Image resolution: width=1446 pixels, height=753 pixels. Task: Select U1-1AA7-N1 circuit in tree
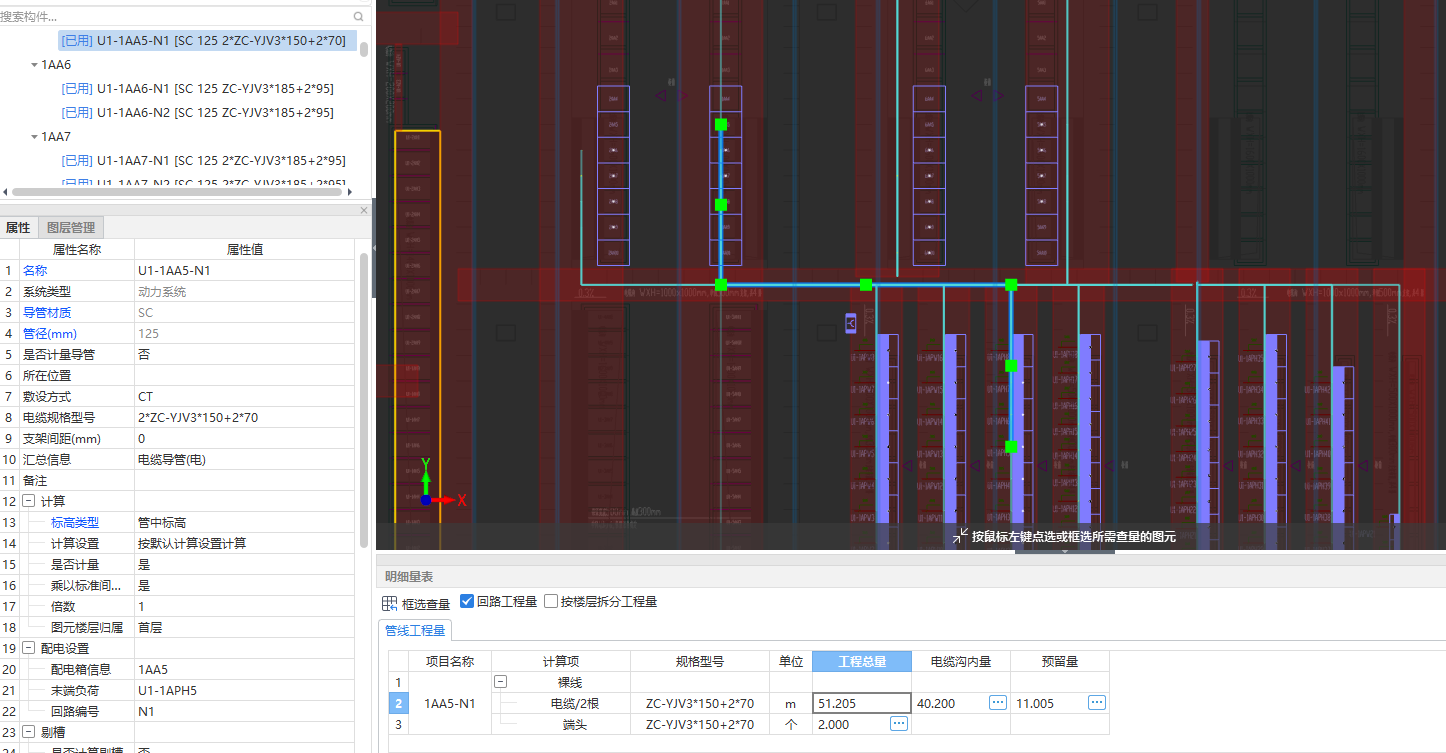[204, 161]
